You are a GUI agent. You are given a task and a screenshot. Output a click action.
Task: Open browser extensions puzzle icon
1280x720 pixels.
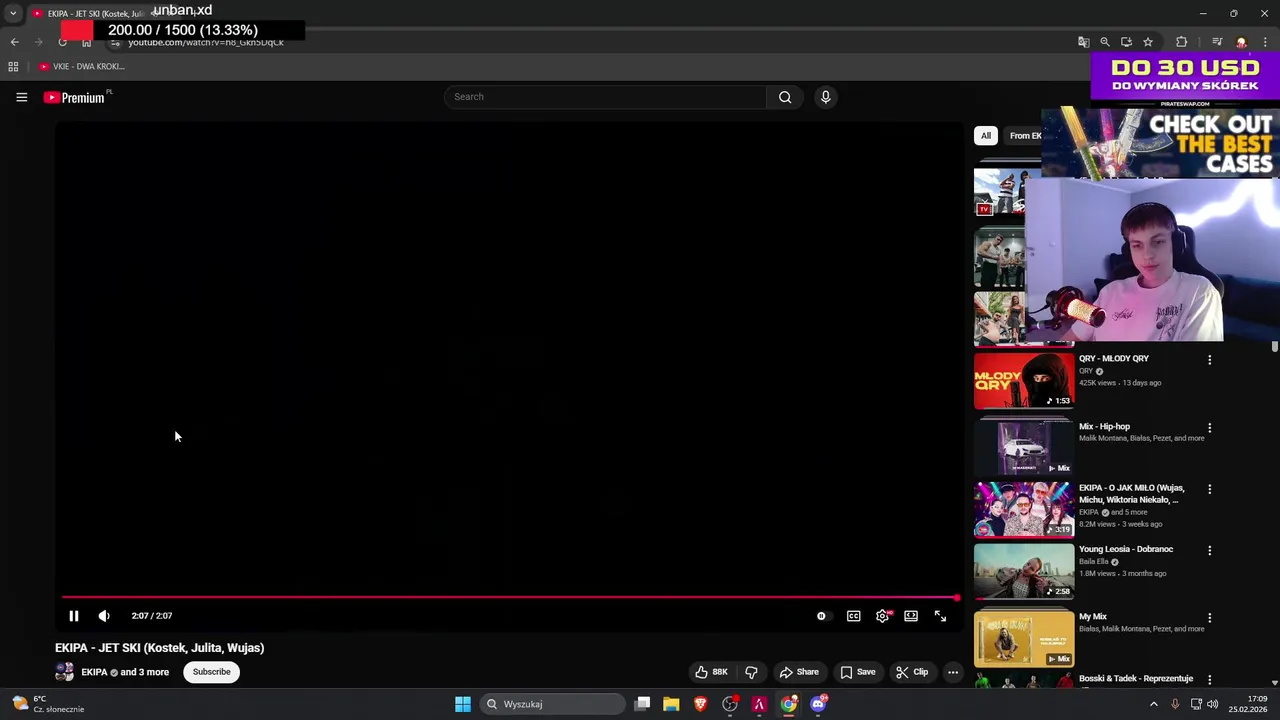1181,42
